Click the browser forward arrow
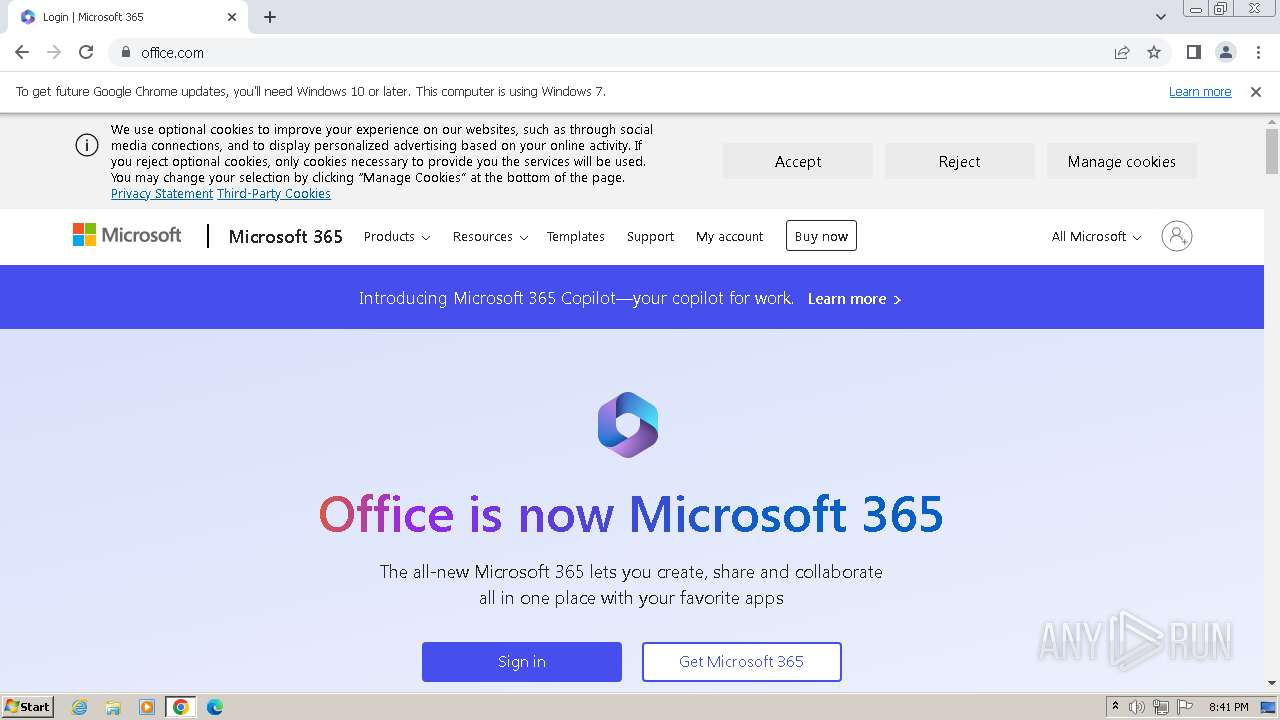The width and height of the screenshot is (1280, 720). 54,52
